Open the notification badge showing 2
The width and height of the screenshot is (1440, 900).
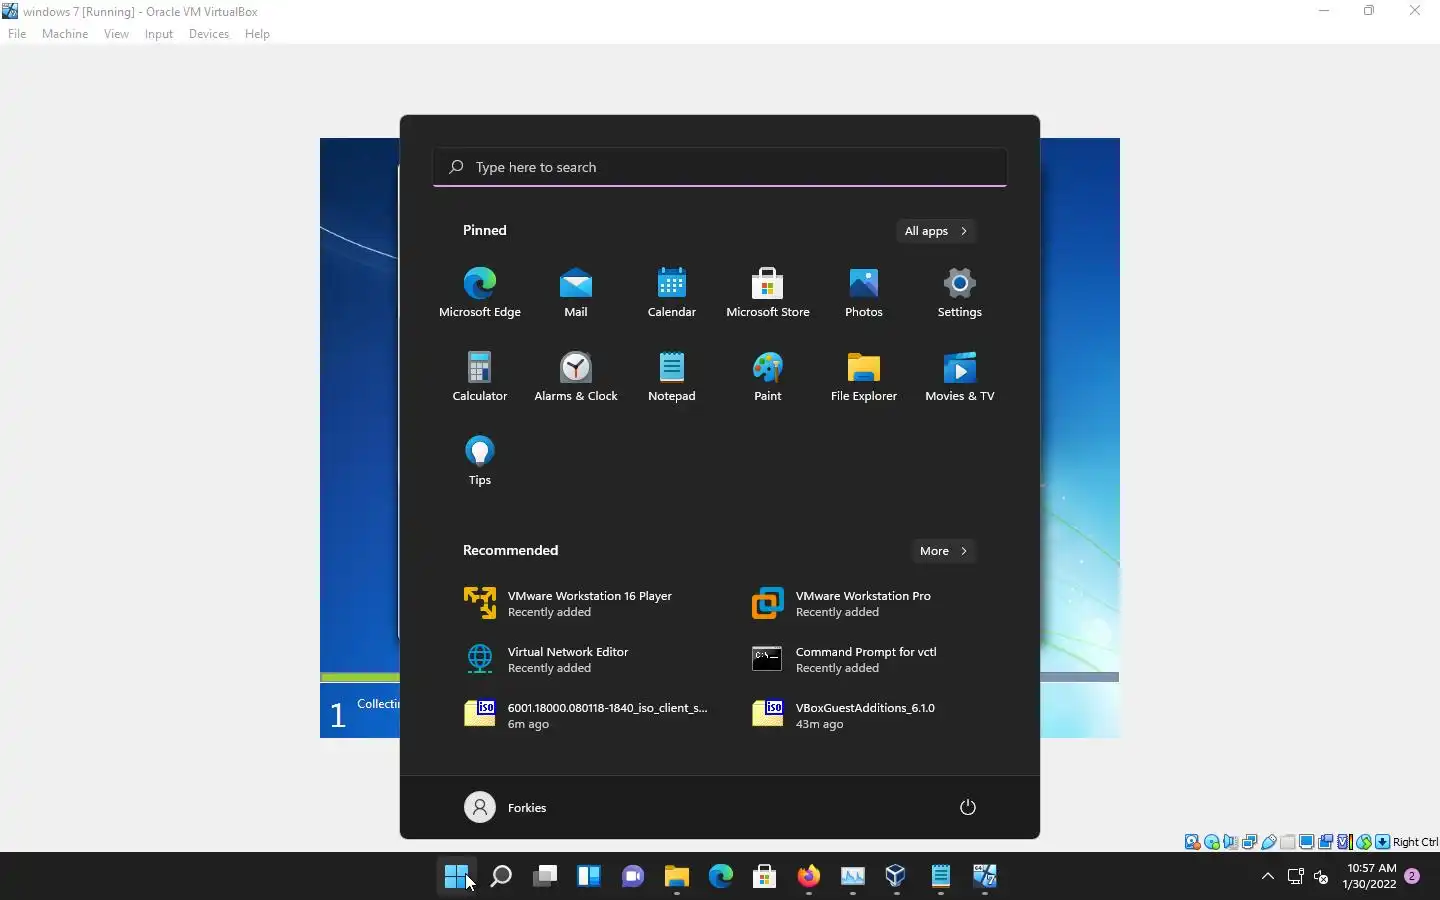(x=1412, y=876)
